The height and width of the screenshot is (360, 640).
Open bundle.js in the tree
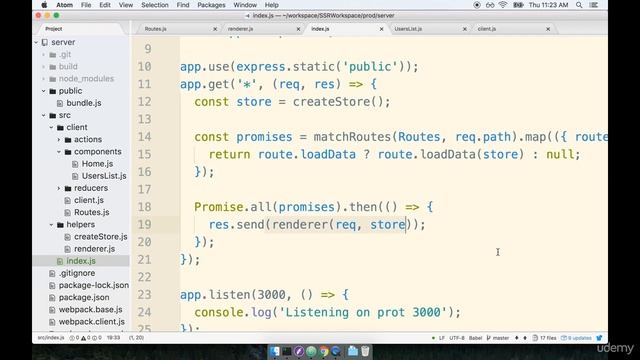(x=84, y=103)
